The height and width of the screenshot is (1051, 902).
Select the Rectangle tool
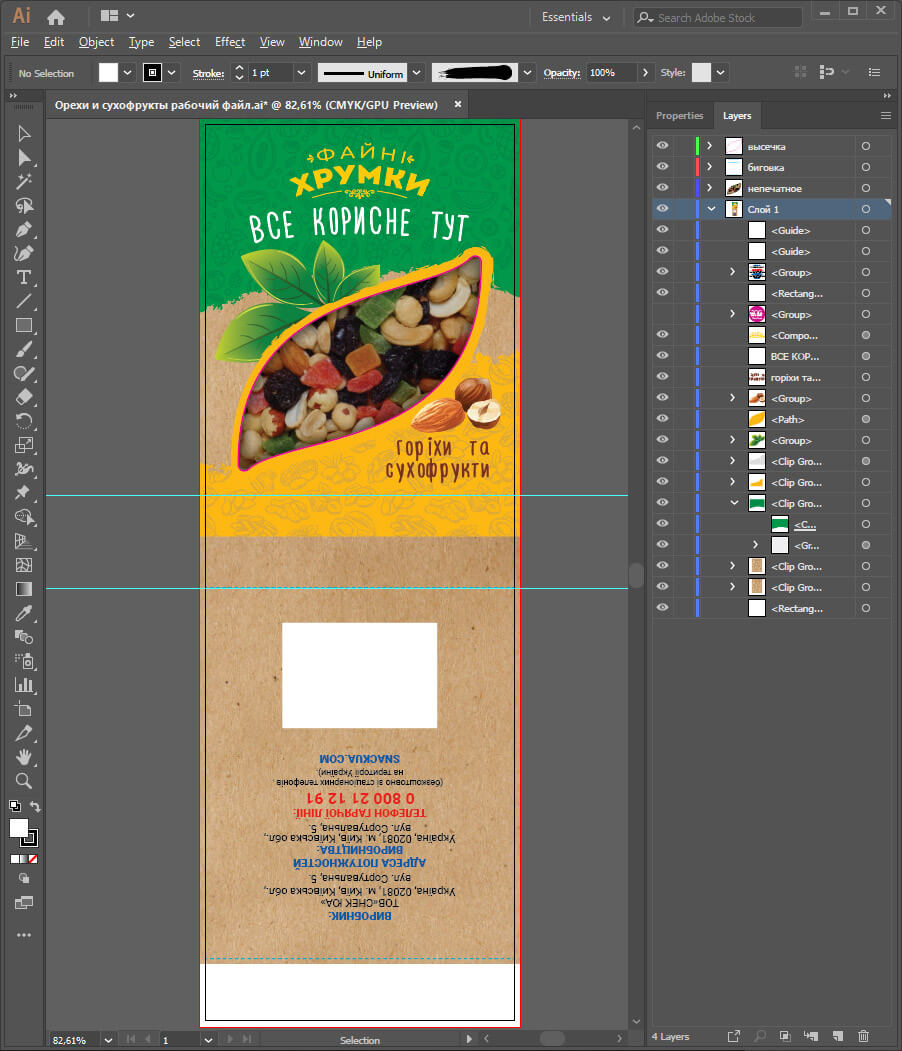click(x=24, y=326)
